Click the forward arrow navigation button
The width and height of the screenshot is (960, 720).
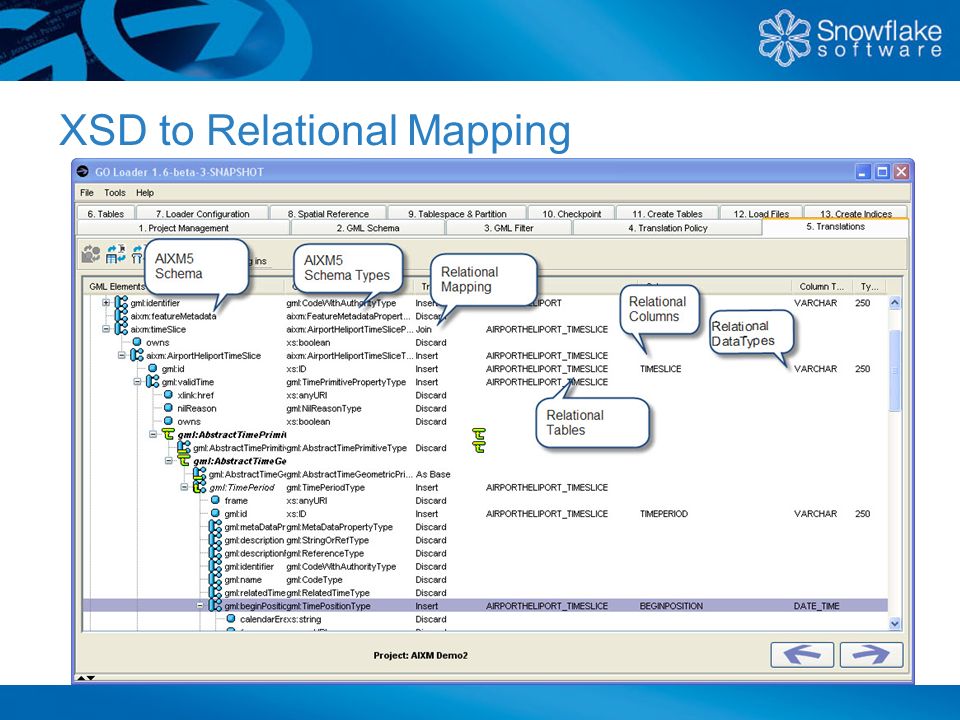[871, 654]
